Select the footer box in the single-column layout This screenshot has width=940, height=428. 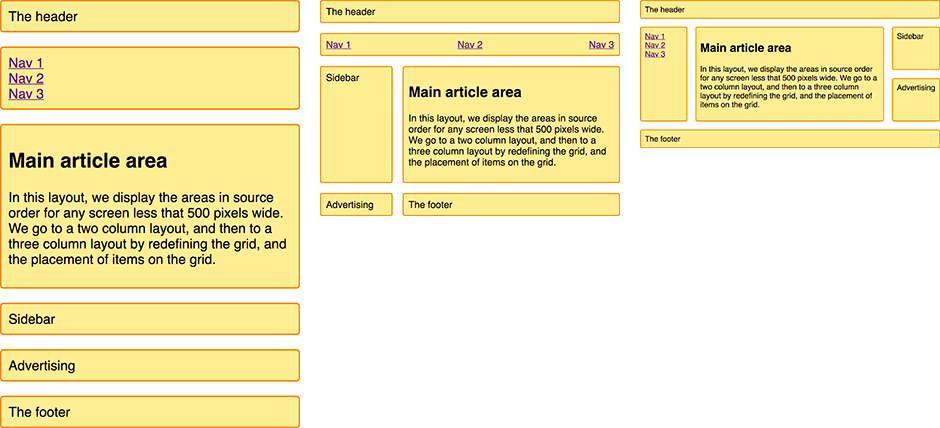[x=150, y=412]
